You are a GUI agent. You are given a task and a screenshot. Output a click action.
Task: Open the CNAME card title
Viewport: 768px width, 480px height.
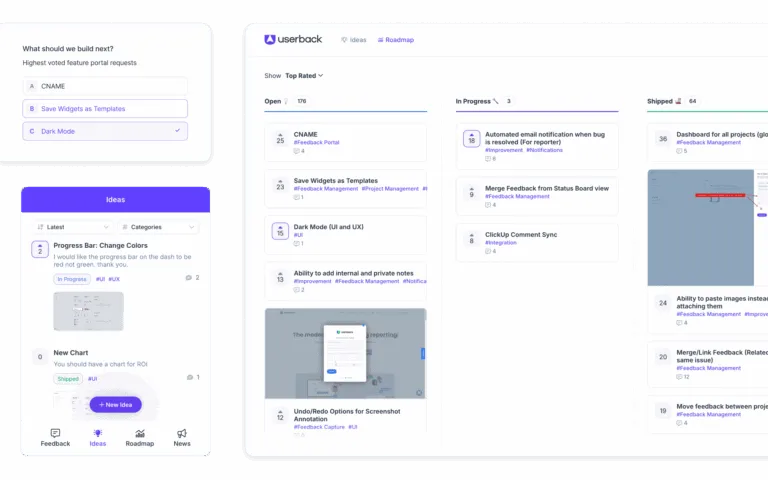click(306, 134)
